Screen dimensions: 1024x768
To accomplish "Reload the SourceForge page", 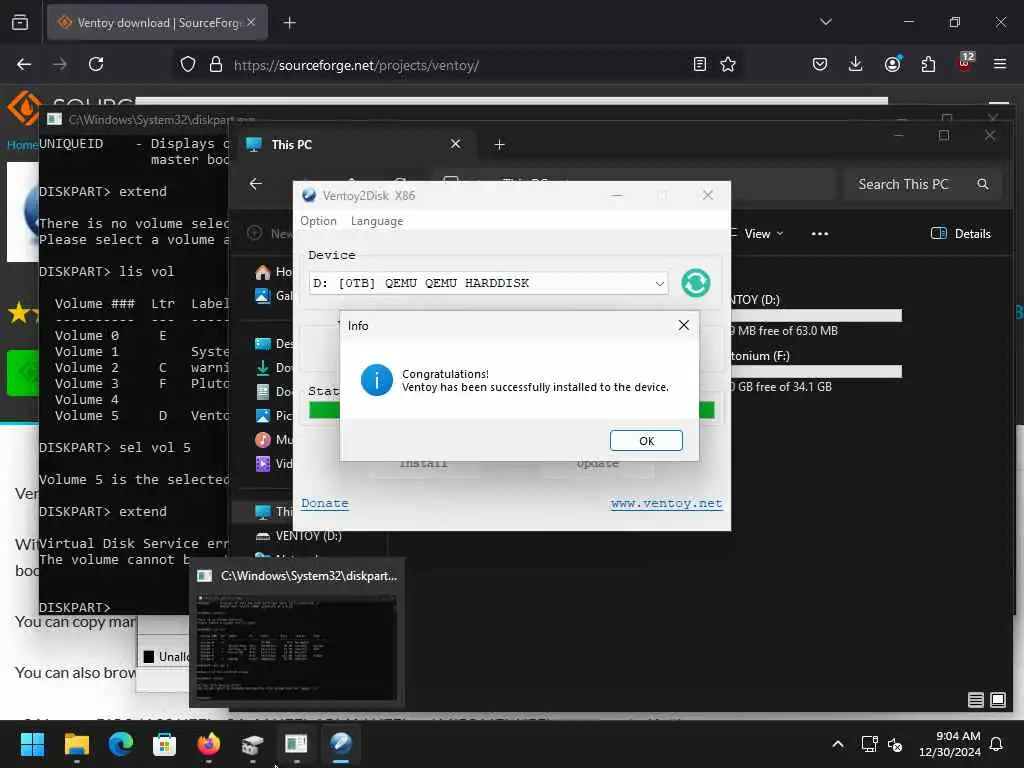I will [96, 64].
